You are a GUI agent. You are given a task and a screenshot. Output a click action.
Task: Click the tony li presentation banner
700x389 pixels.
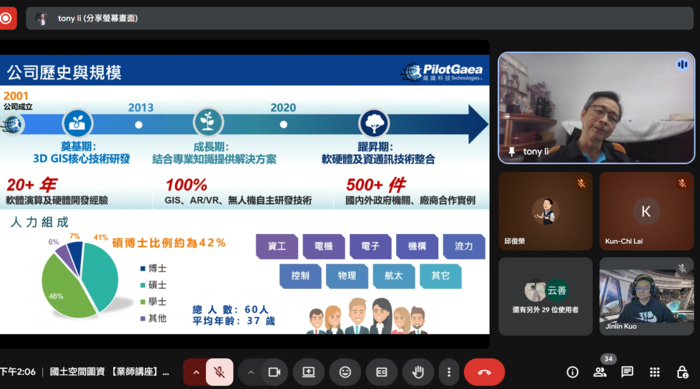(x=359, y=18)
